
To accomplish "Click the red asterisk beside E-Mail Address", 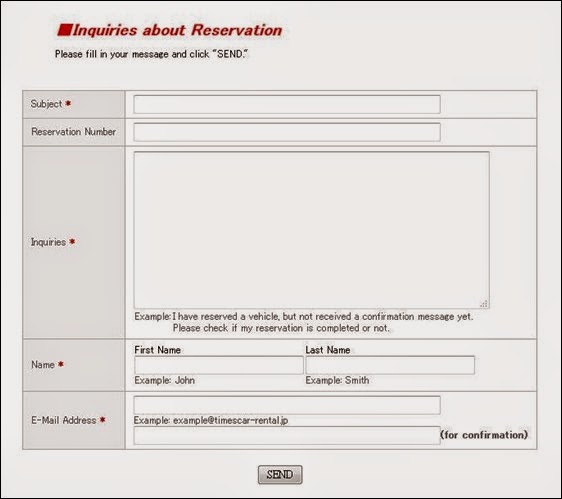I will (x=103, y=419).
